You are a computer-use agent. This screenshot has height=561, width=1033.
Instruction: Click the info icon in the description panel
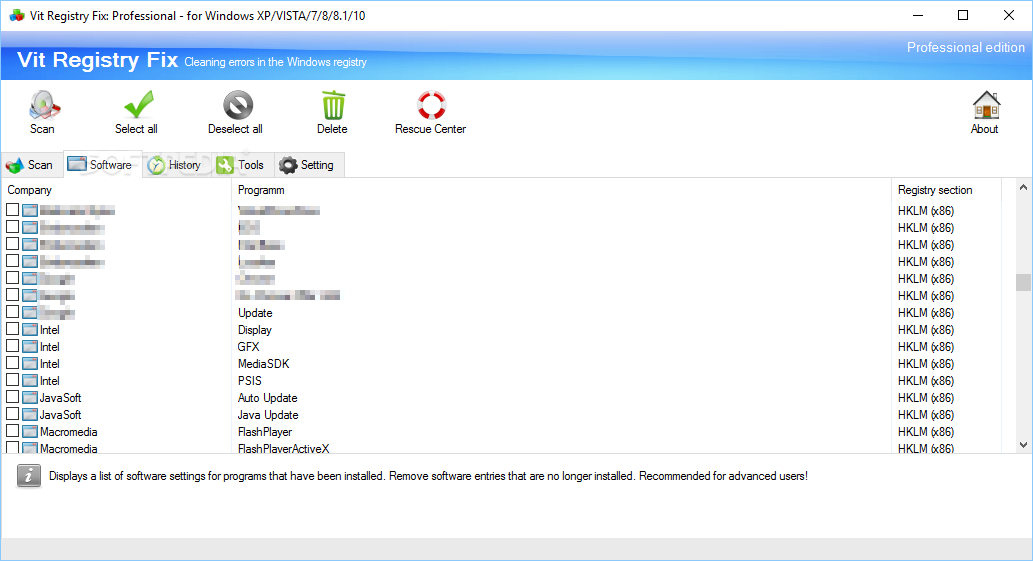coord(28,476)
